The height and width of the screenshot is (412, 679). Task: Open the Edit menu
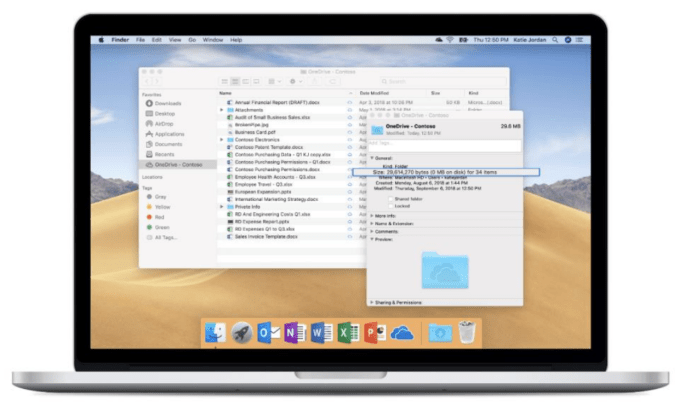pyautogui.click(x=156, y=39)
